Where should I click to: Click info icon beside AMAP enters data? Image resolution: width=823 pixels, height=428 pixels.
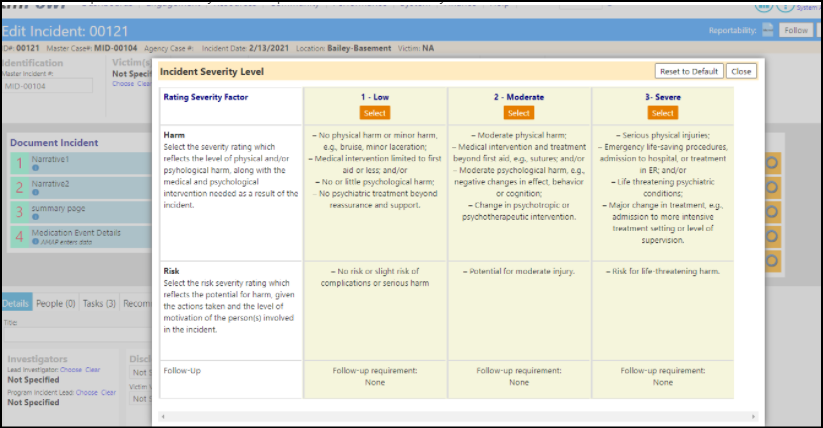pos(35,242)
